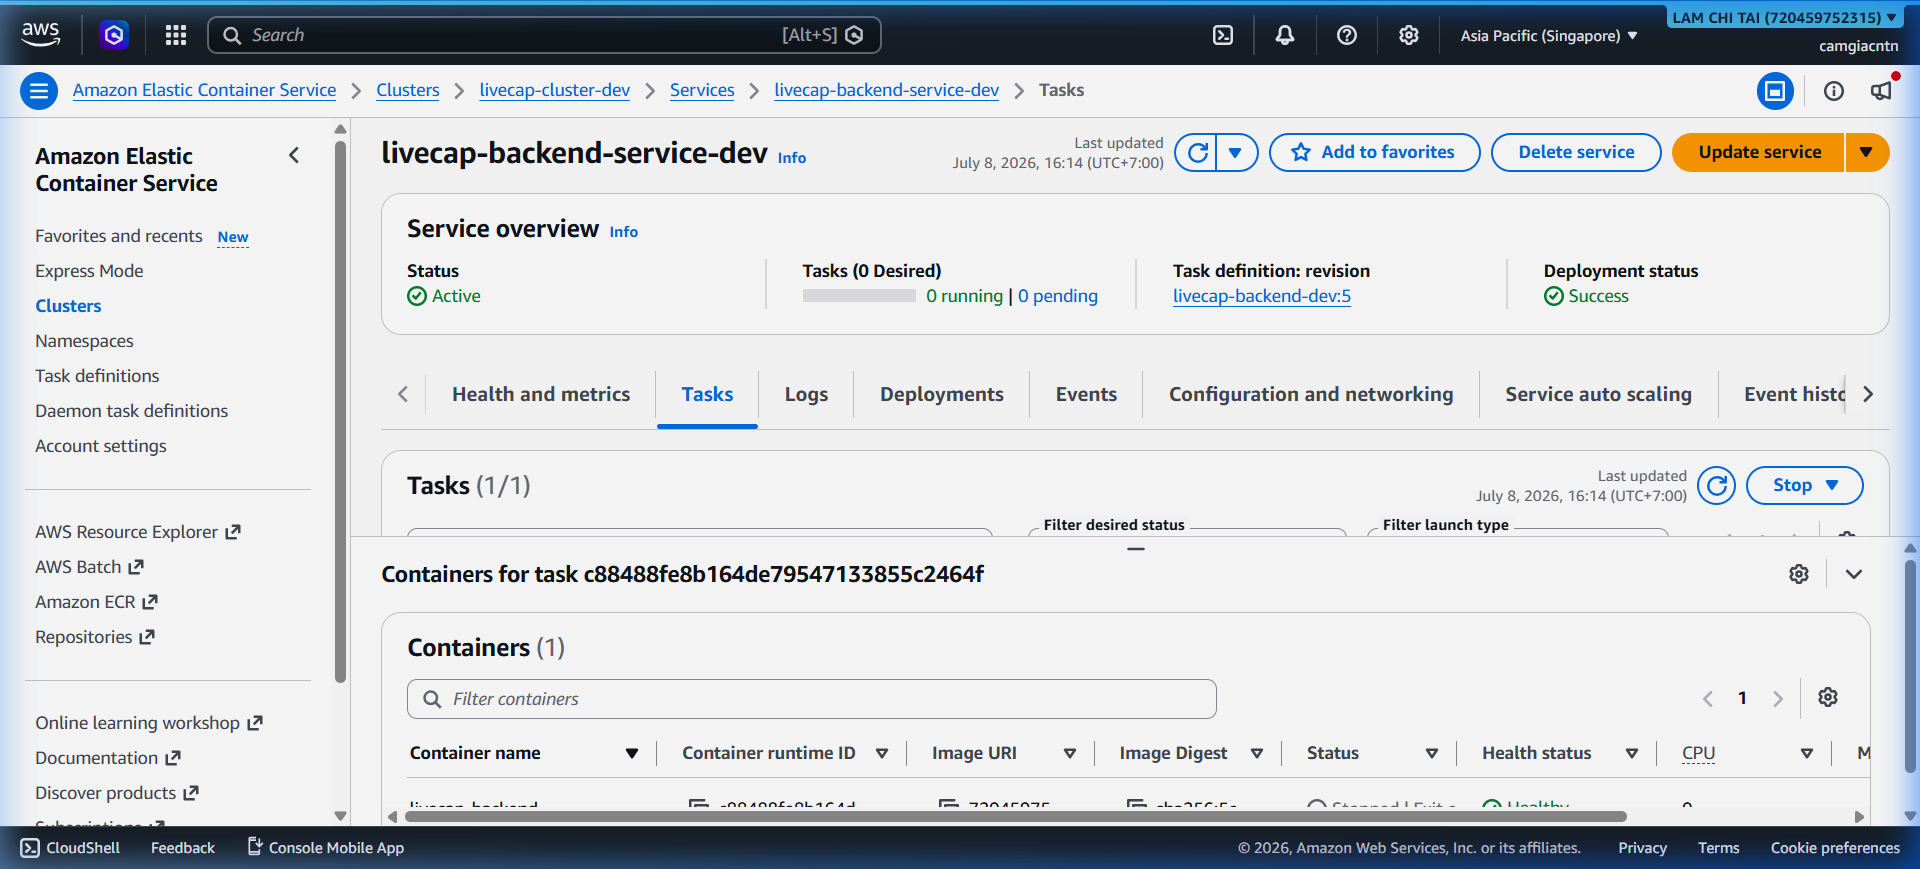Open the Console Mobile App link
The width and height of the screenshot is (1920, 869).
[326, 848]
